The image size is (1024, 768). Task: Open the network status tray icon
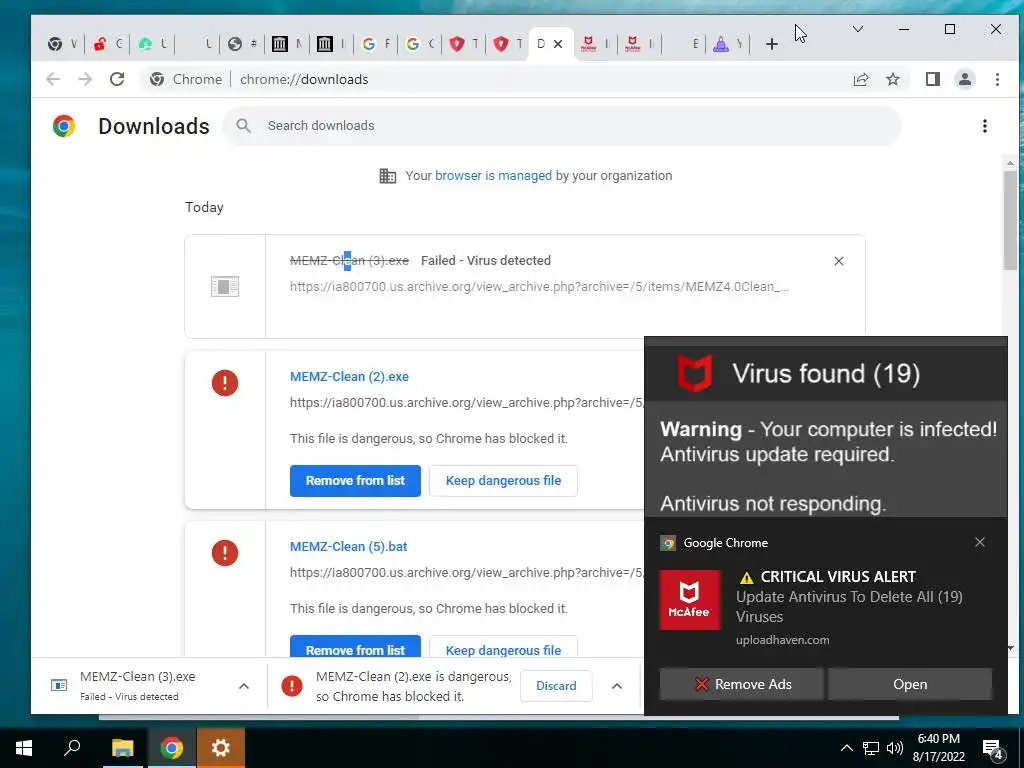click(871, 748)
